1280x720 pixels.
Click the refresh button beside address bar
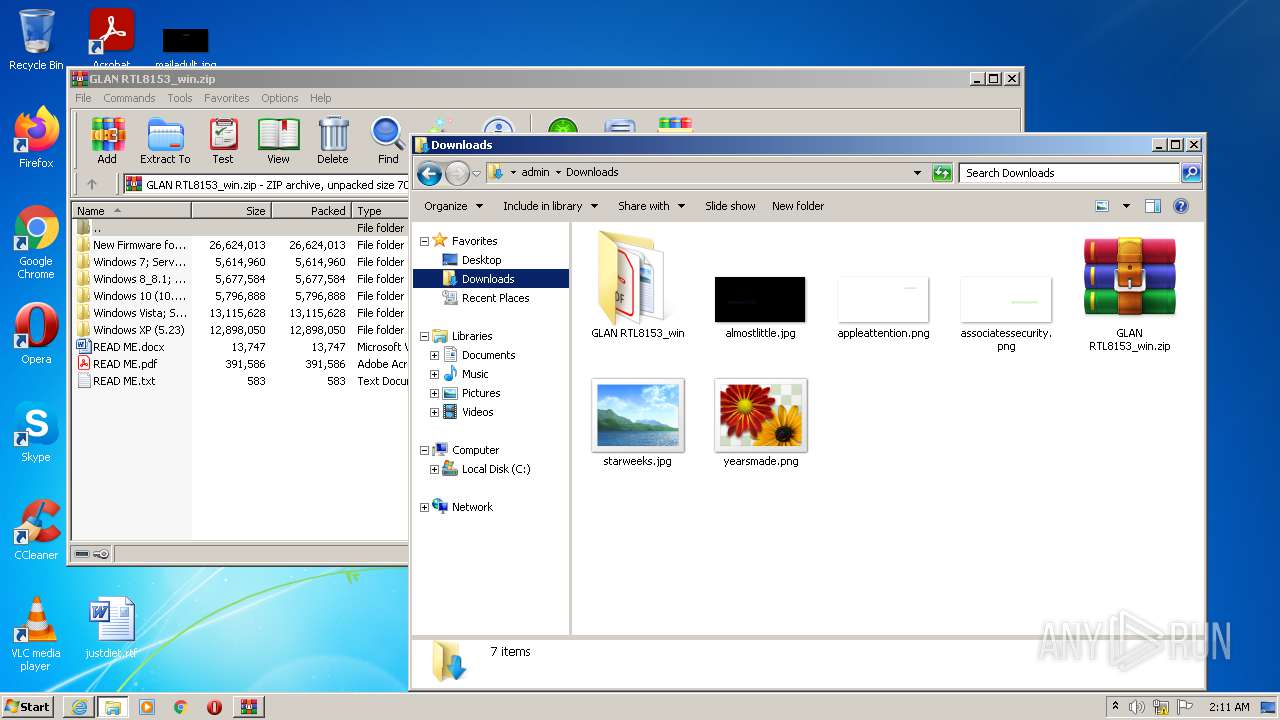[x=941, y=173]
